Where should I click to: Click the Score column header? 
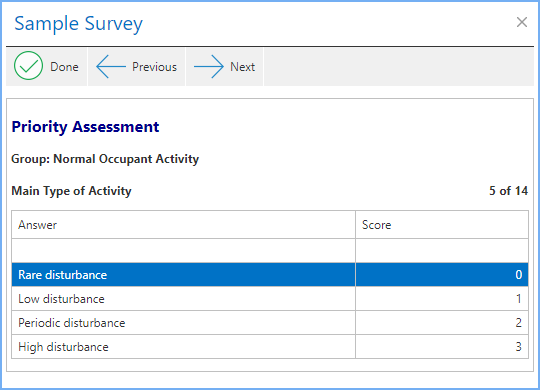click(x=442, y=225)
